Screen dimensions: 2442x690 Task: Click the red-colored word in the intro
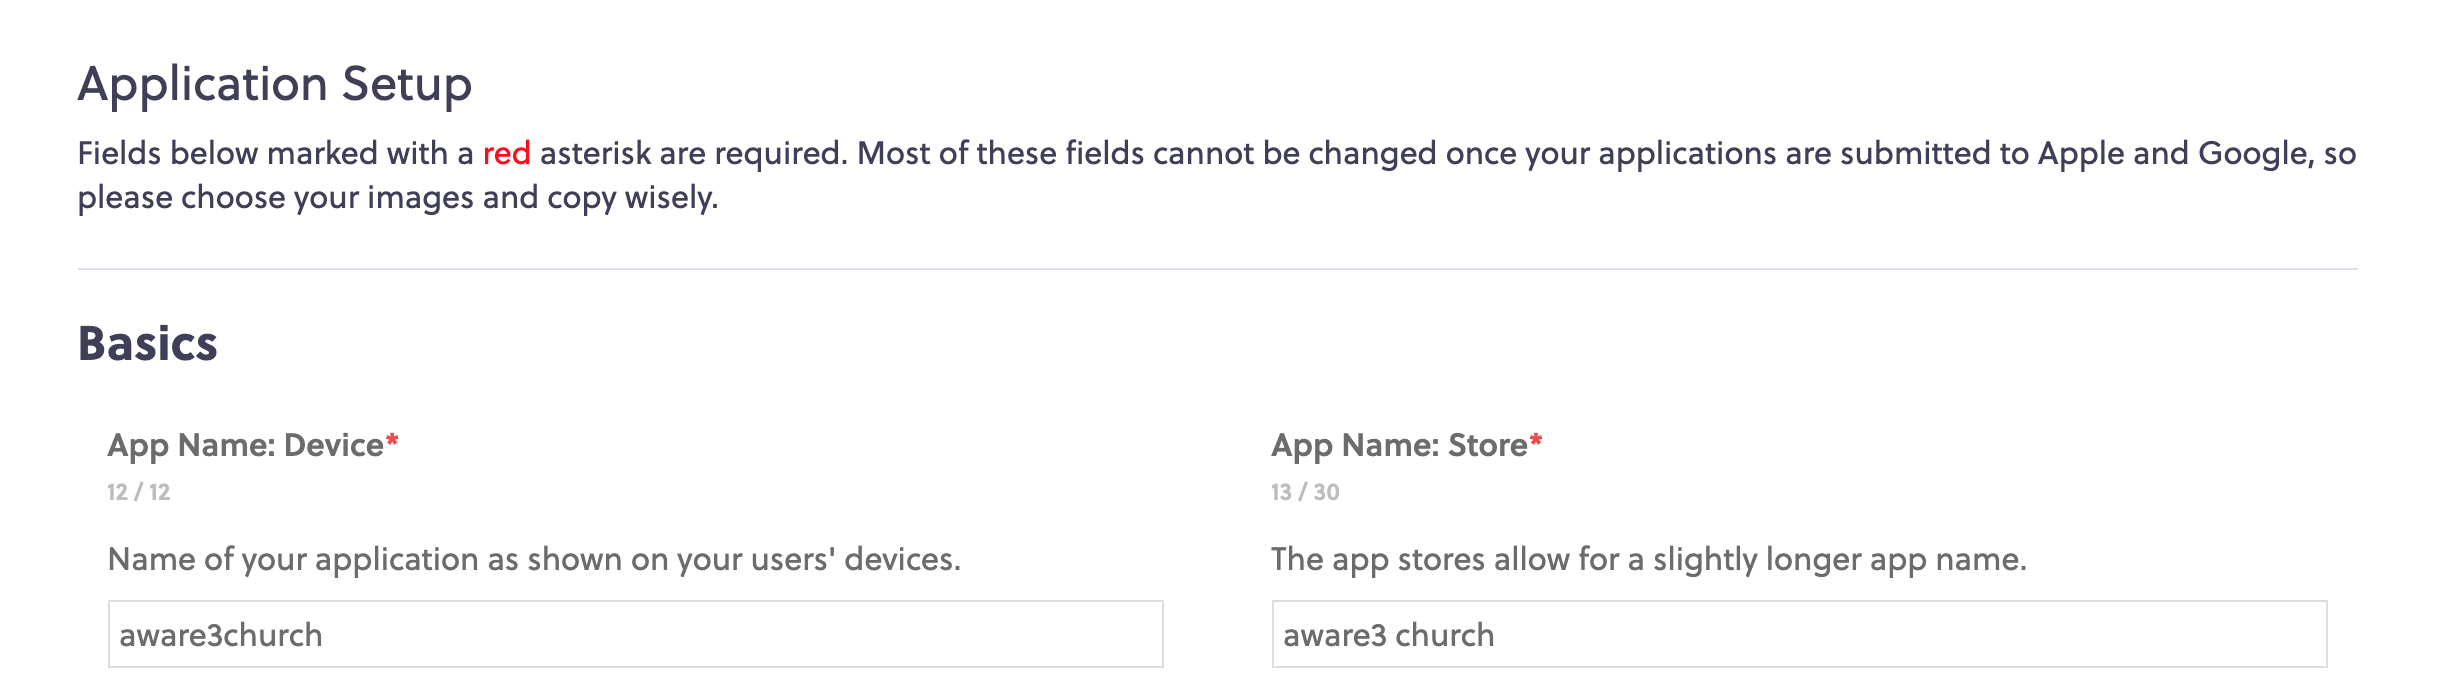point(507,153)
